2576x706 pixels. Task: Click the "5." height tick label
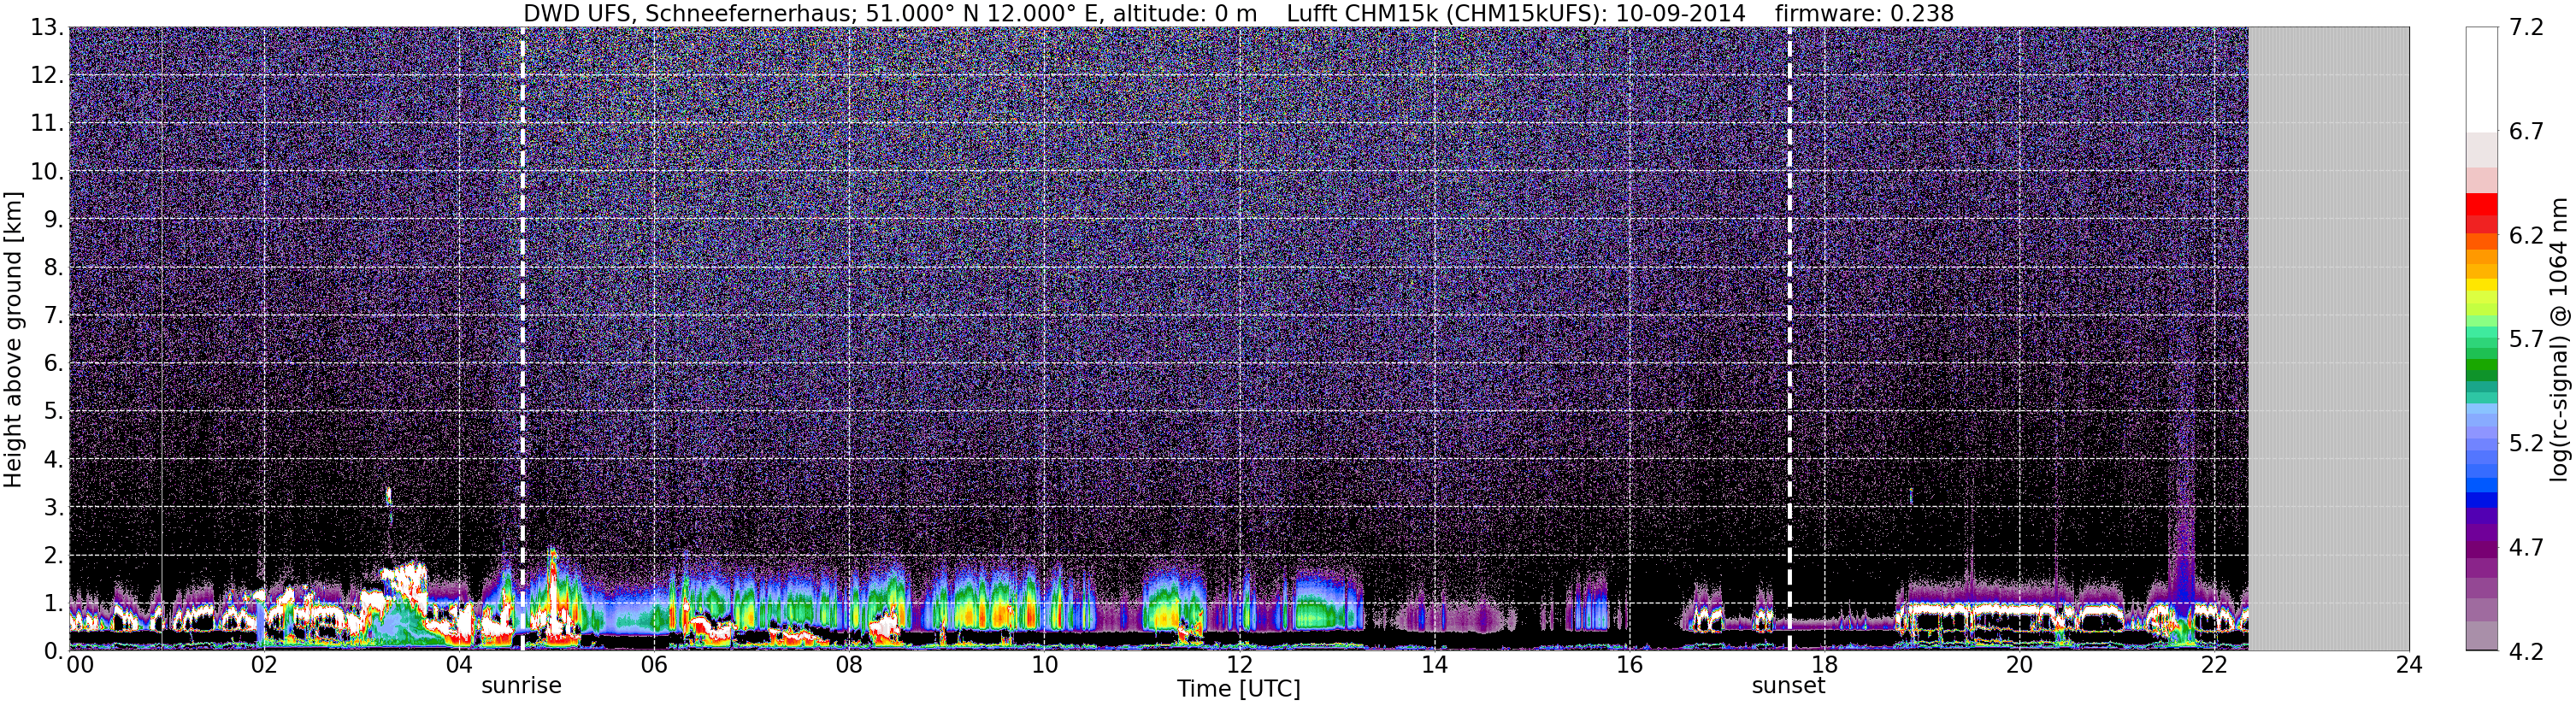[x=52, y=411]
